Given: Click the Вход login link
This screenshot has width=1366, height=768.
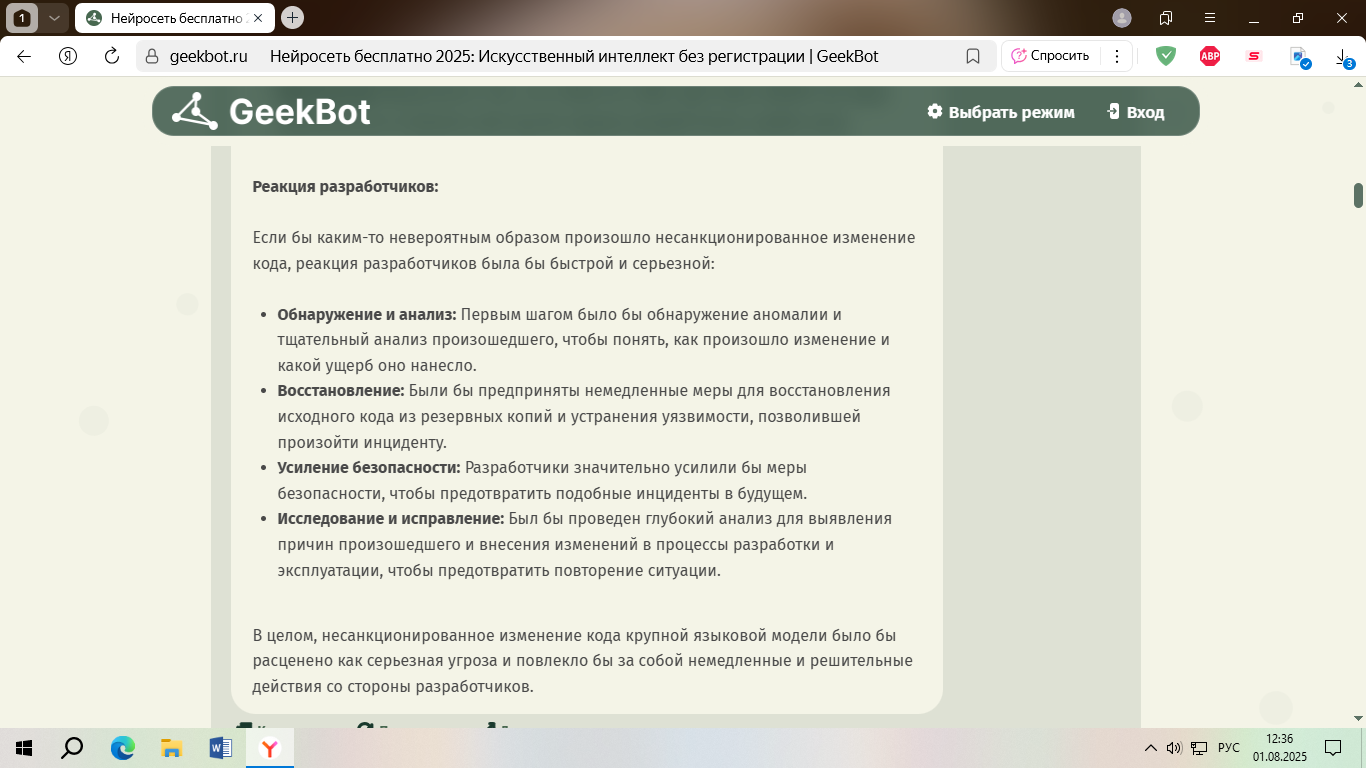Looking at the screenshot, I should (1135, 112).
